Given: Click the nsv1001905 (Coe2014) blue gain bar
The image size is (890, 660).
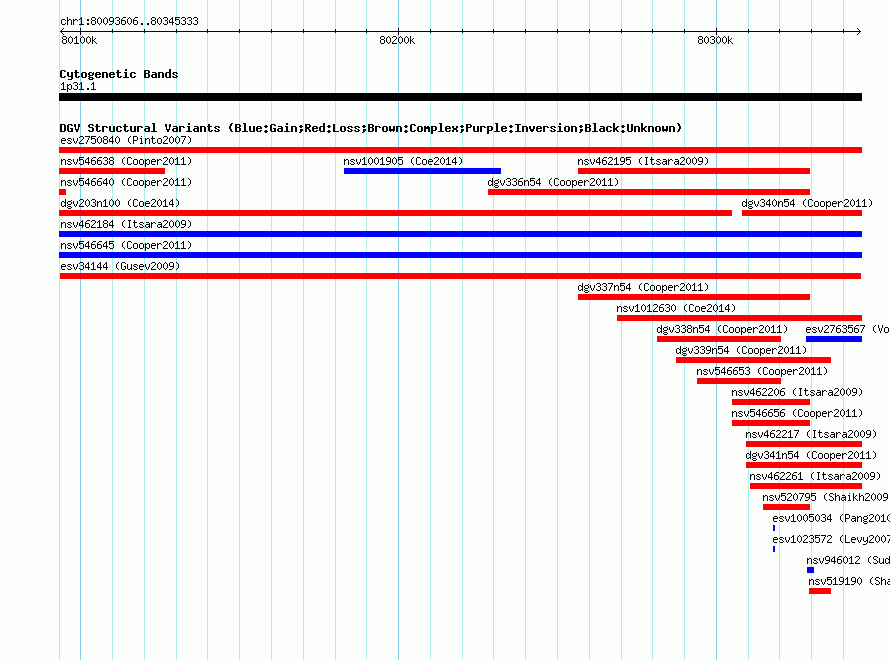Looking at the screenshot, I should 422,171.
